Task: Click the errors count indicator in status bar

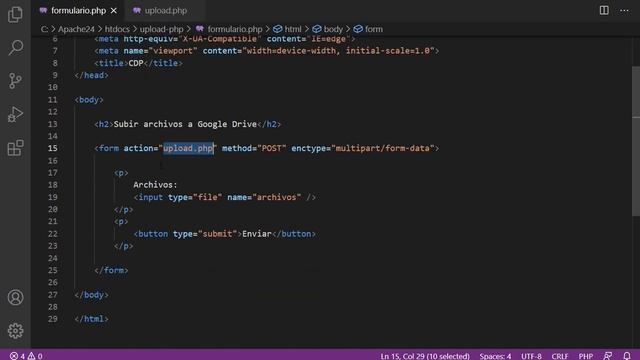Action: 18,356
